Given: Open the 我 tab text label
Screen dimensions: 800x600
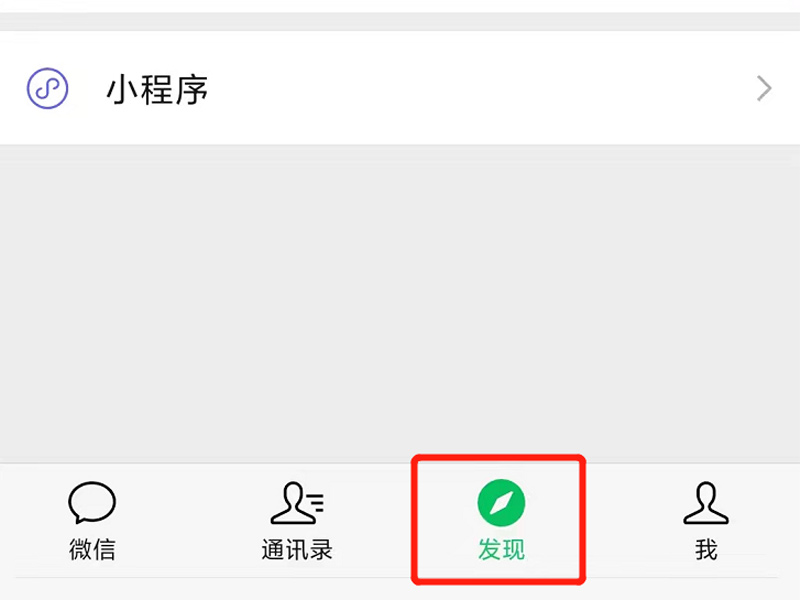Looking at the screenshot, I should (706, 549).
